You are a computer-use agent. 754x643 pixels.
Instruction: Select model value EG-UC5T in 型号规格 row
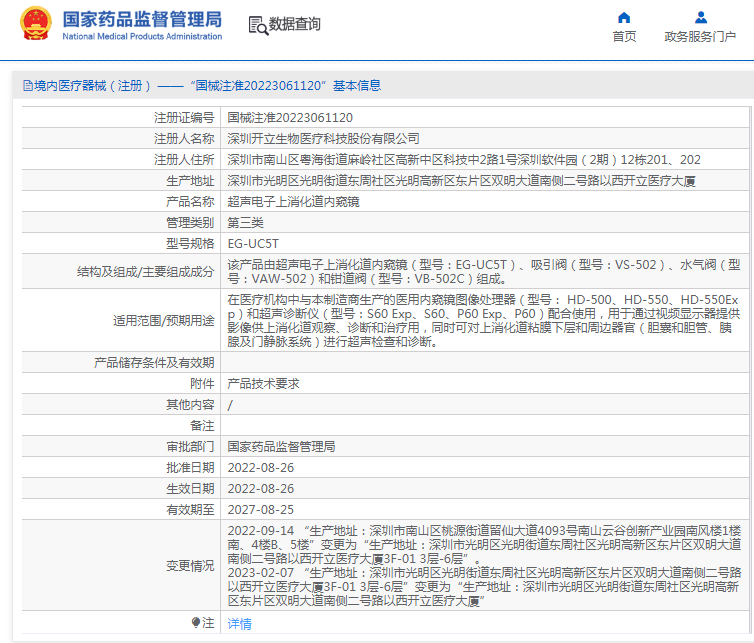point(253,244)
